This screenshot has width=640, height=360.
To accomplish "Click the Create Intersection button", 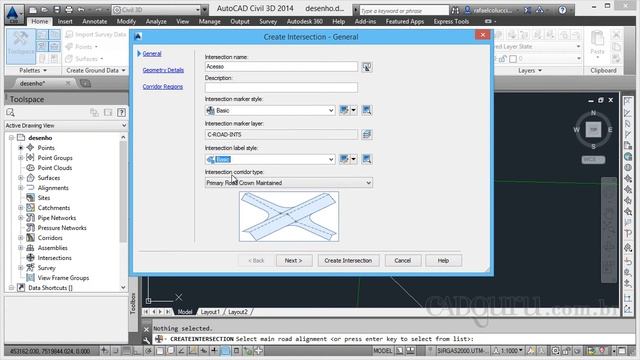I will coord(348,260).
